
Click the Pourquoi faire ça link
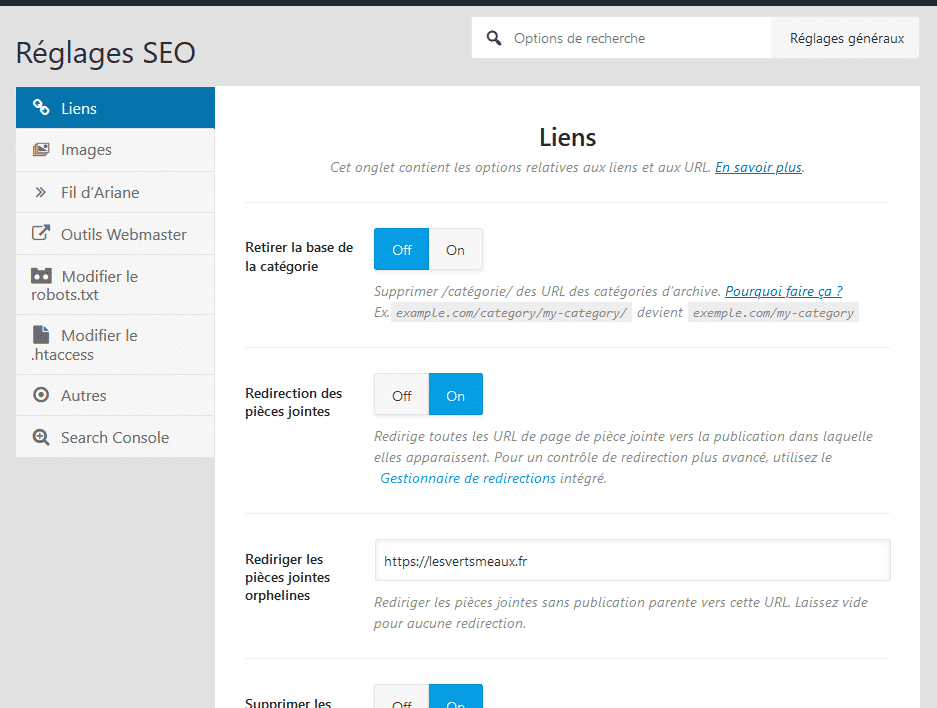783,291
